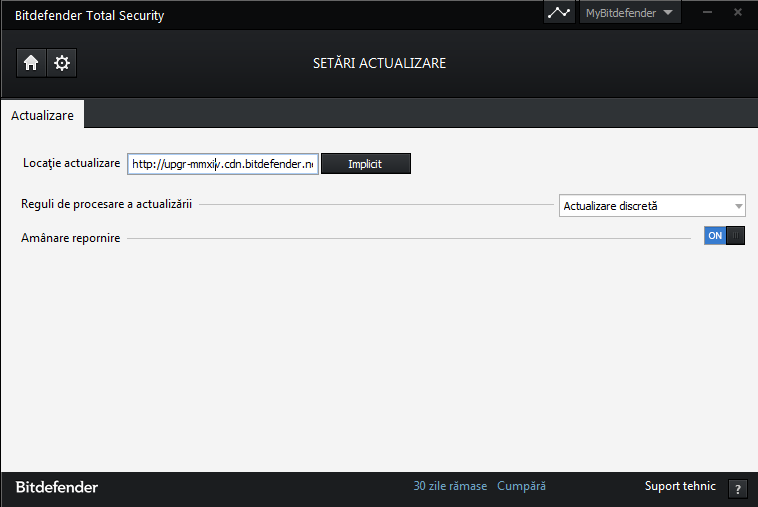Open the help question mark icon

[x=738, y=489]
